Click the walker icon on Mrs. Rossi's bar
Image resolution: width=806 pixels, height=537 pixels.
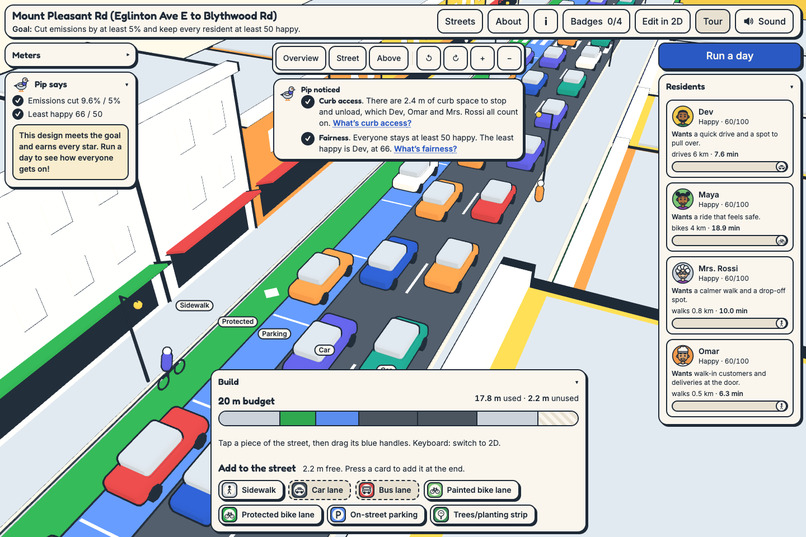pos(781,323)
